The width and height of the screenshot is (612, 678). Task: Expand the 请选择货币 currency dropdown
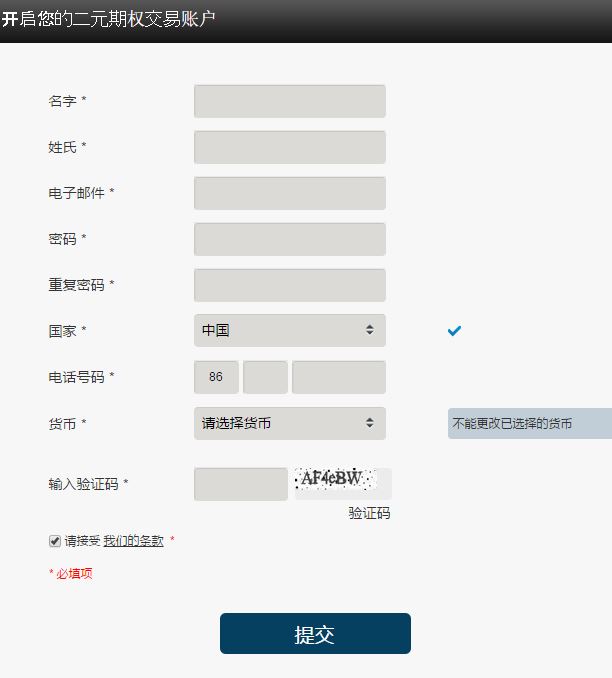[289, 423]
